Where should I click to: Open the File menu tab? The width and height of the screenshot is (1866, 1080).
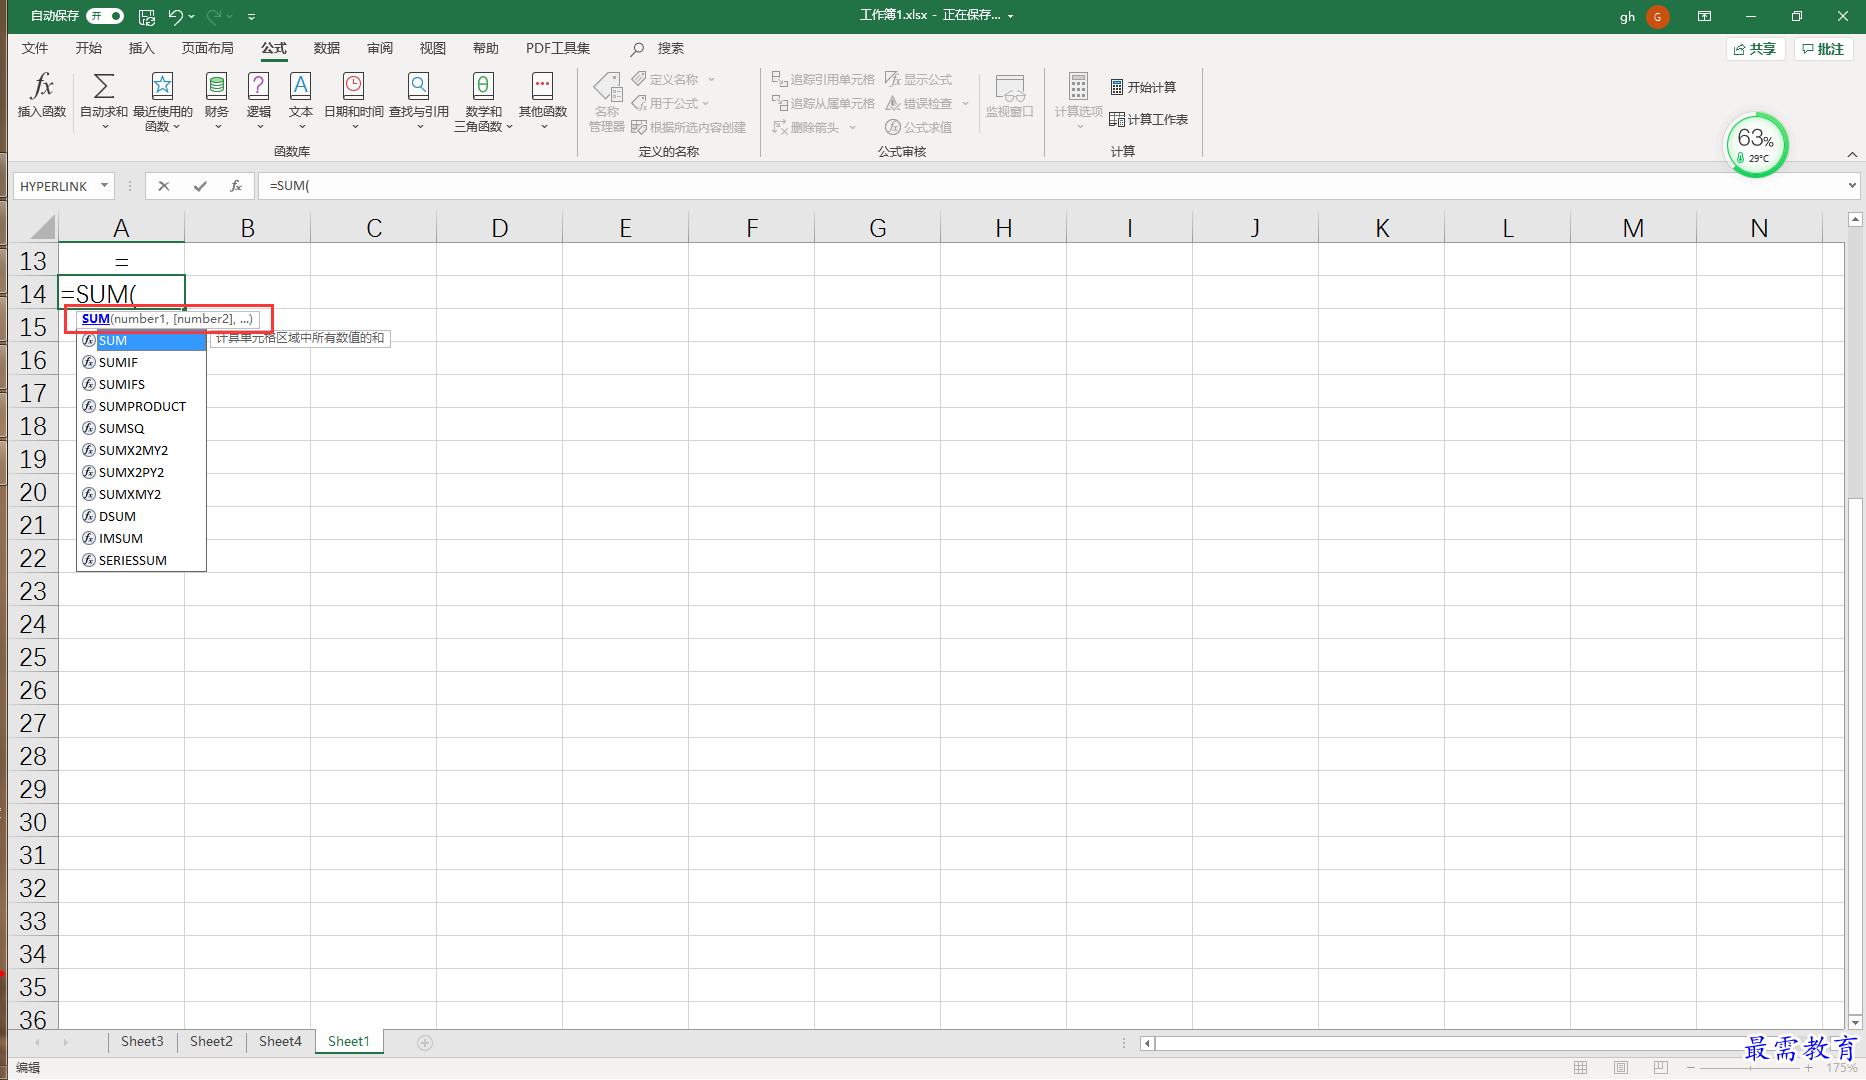coord(35,48)
